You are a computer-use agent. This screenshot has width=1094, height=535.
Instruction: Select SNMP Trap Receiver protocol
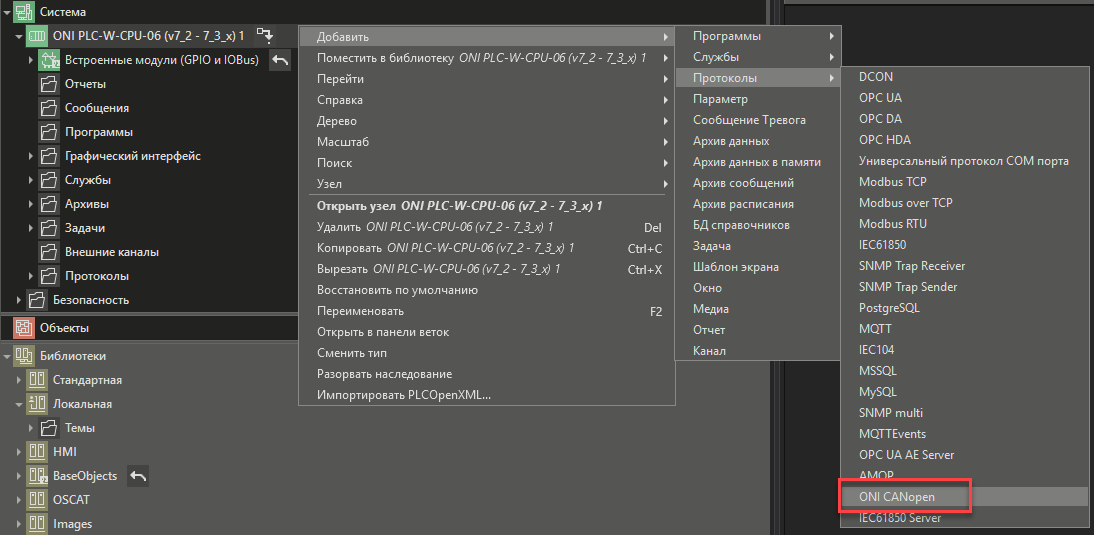965,266
